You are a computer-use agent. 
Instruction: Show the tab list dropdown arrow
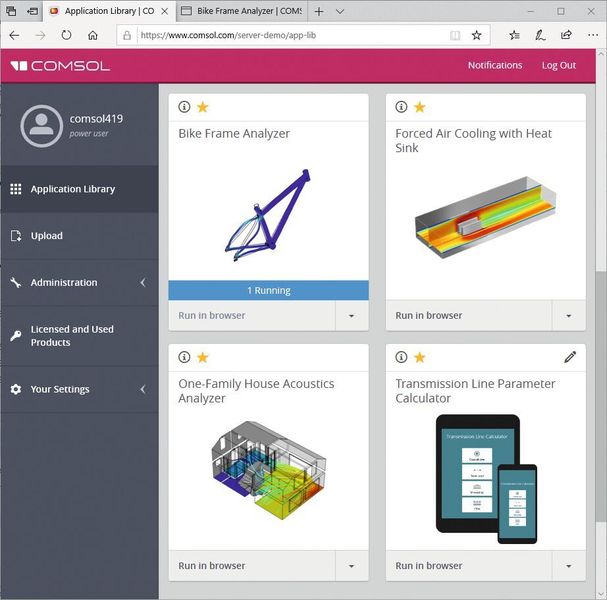pyautogui.click(x=340, y=12)
